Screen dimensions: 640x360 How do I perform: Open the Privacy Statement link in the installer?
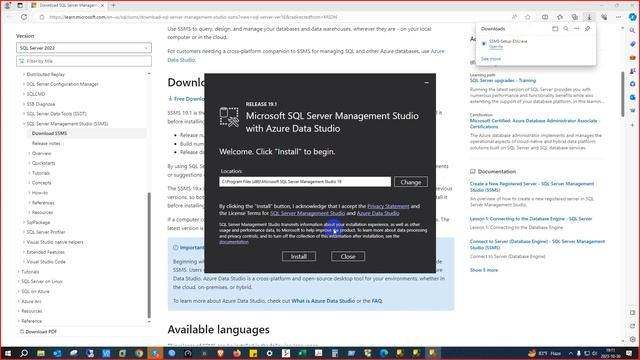[x=388, y=206]
